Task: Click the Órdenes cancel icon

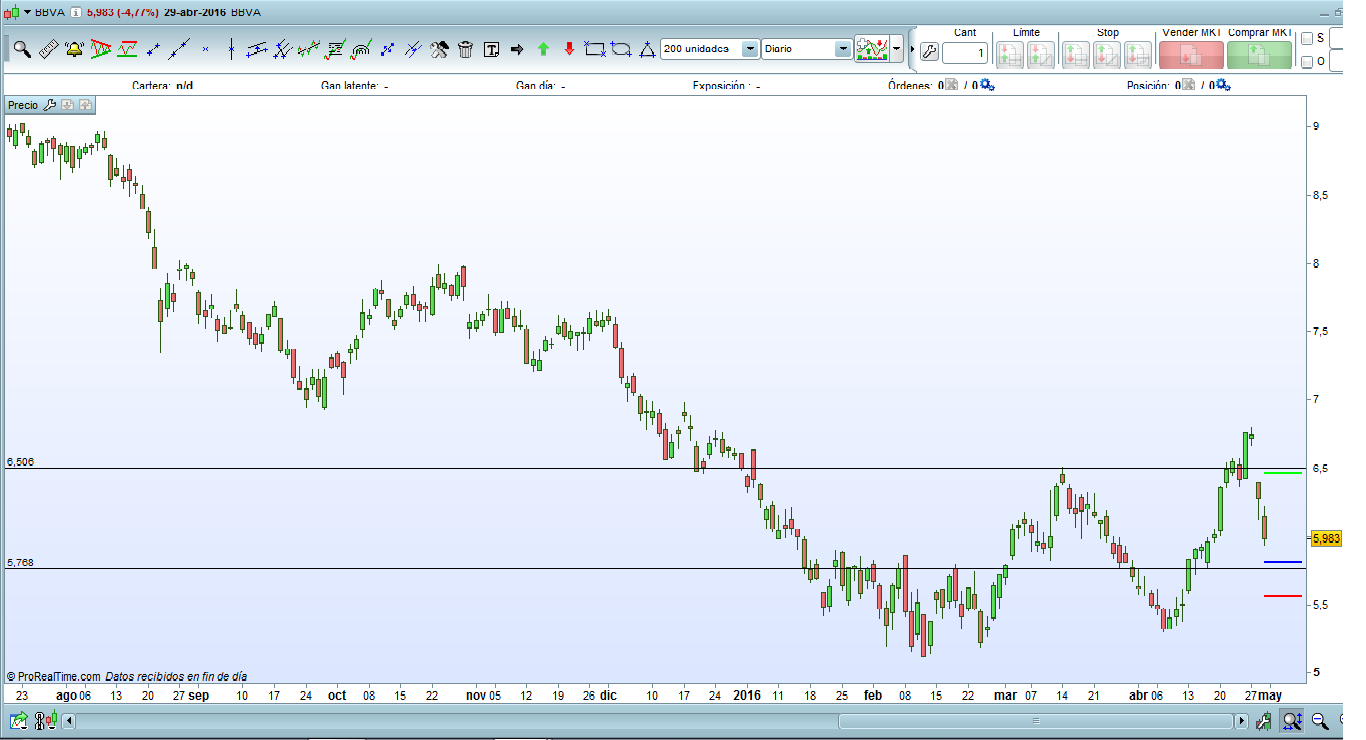Action: (952, 86)
